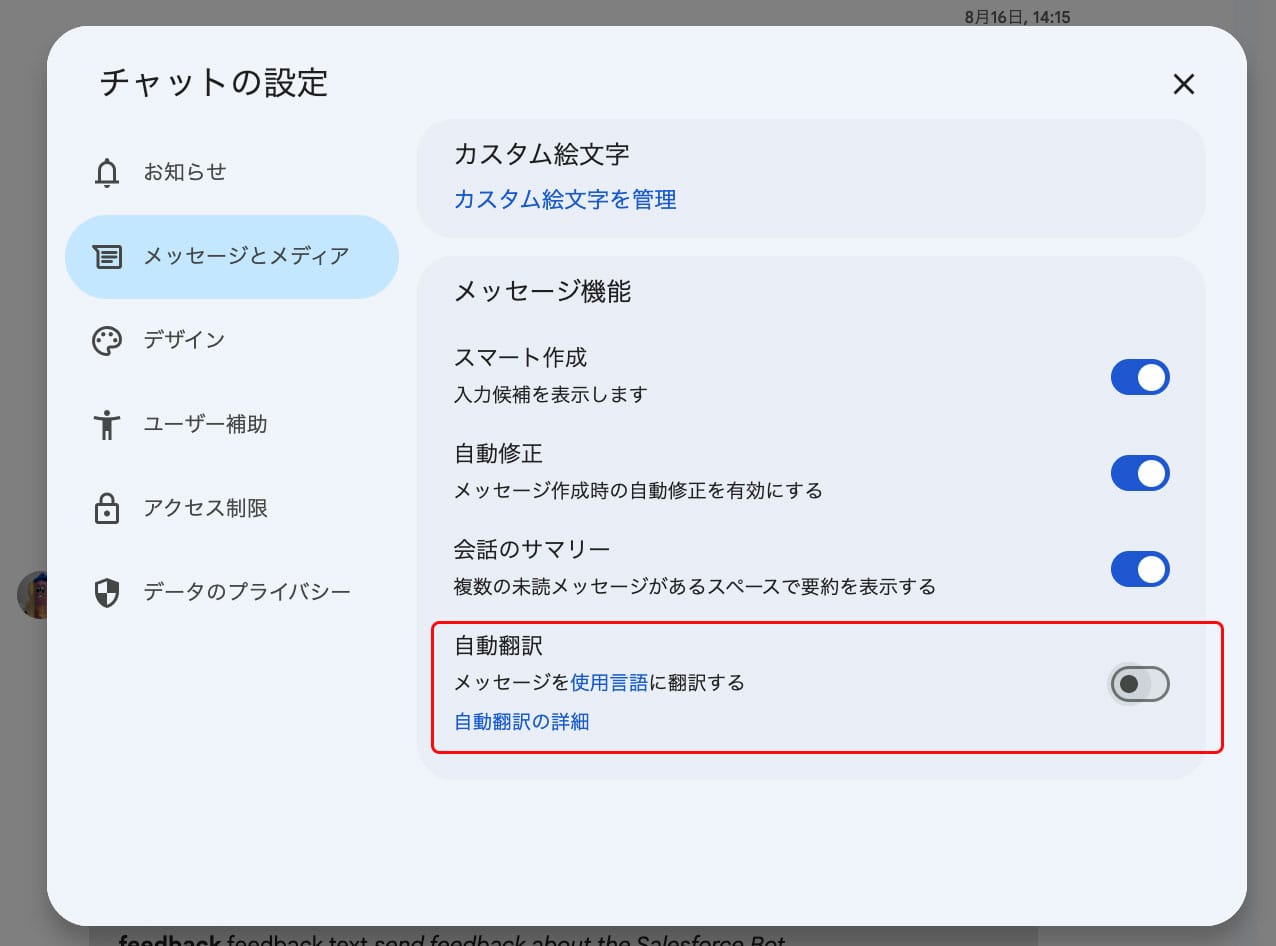Switch to データのプライバシー label
The image size is (1276, 946).
click(246, 592)
